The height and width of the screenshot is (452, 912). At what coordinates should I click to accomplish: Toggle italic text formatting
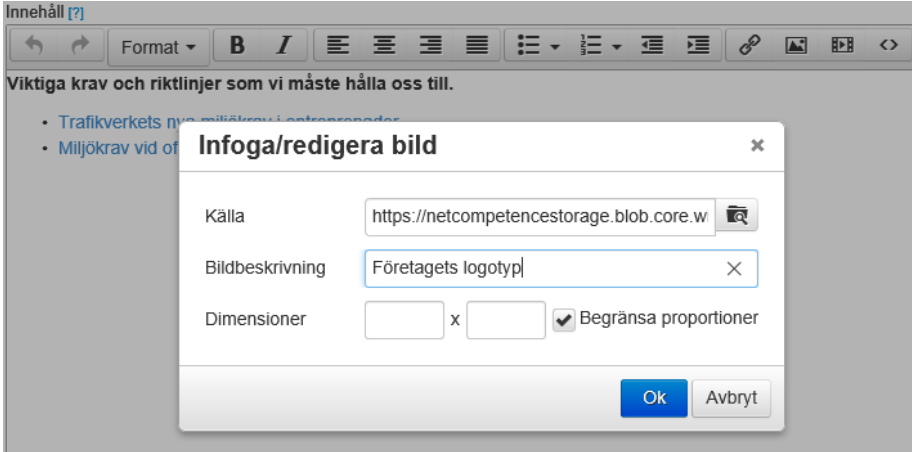[x=284, y=46]
